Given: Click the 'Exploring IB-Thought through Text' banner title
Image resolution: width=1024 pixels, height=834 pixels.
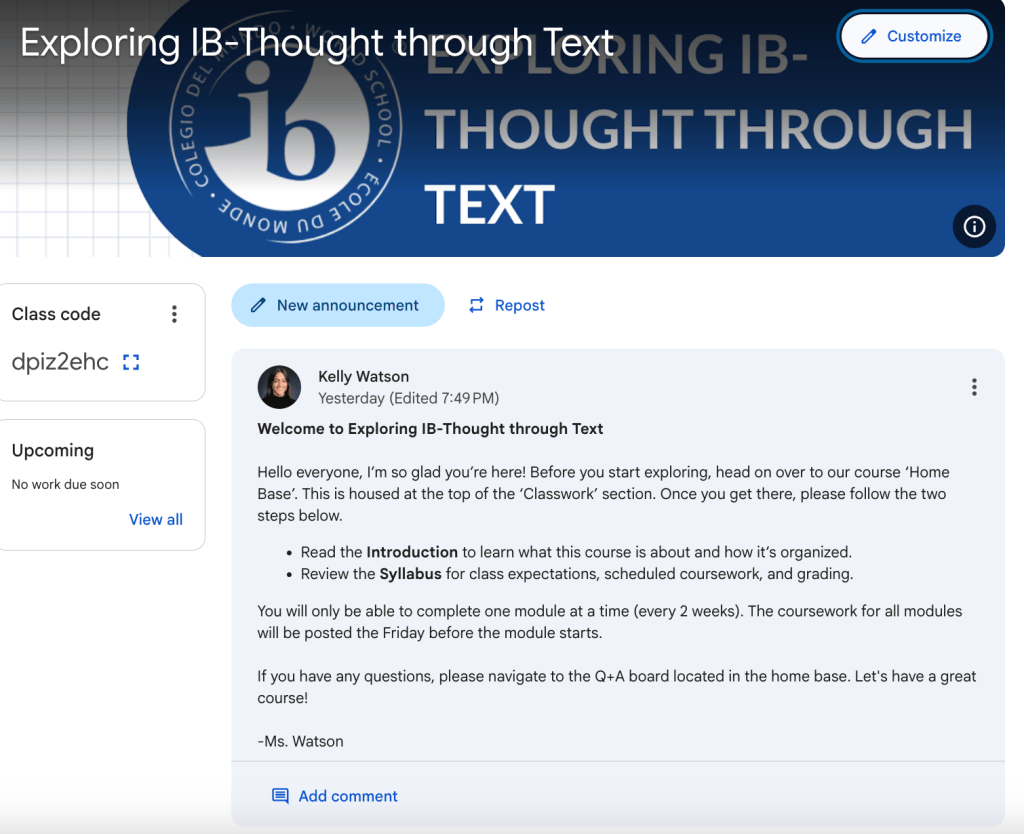Looking at the screenshot, I should pyautogui.click(x=317, y=43).
